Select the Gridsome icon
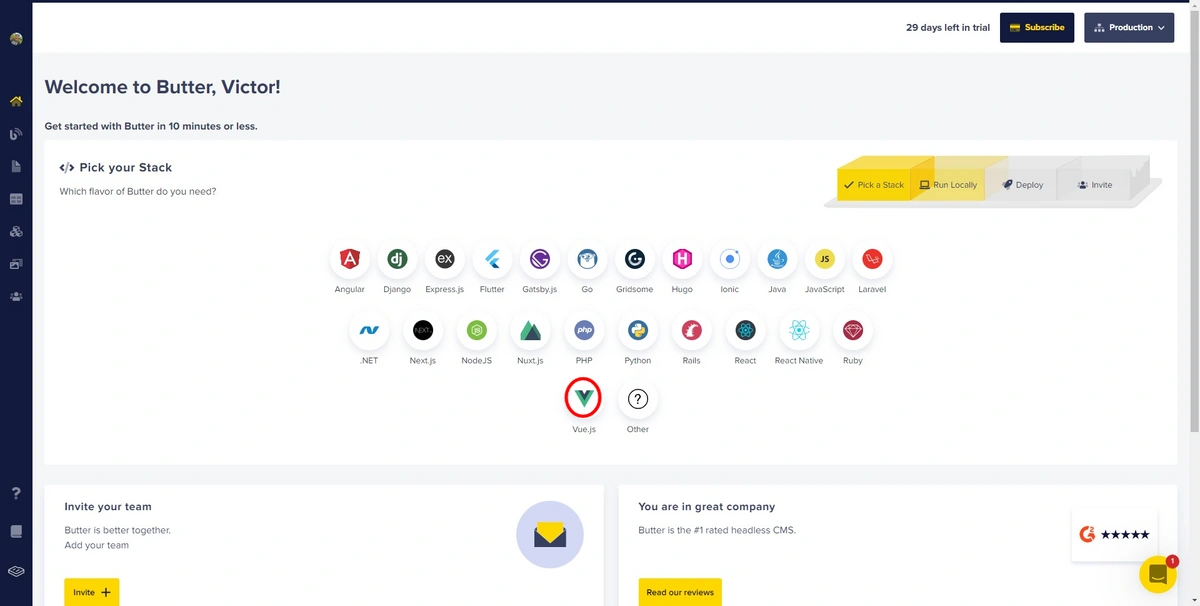This screenshot has width=1200, height=606. [635, 259]
